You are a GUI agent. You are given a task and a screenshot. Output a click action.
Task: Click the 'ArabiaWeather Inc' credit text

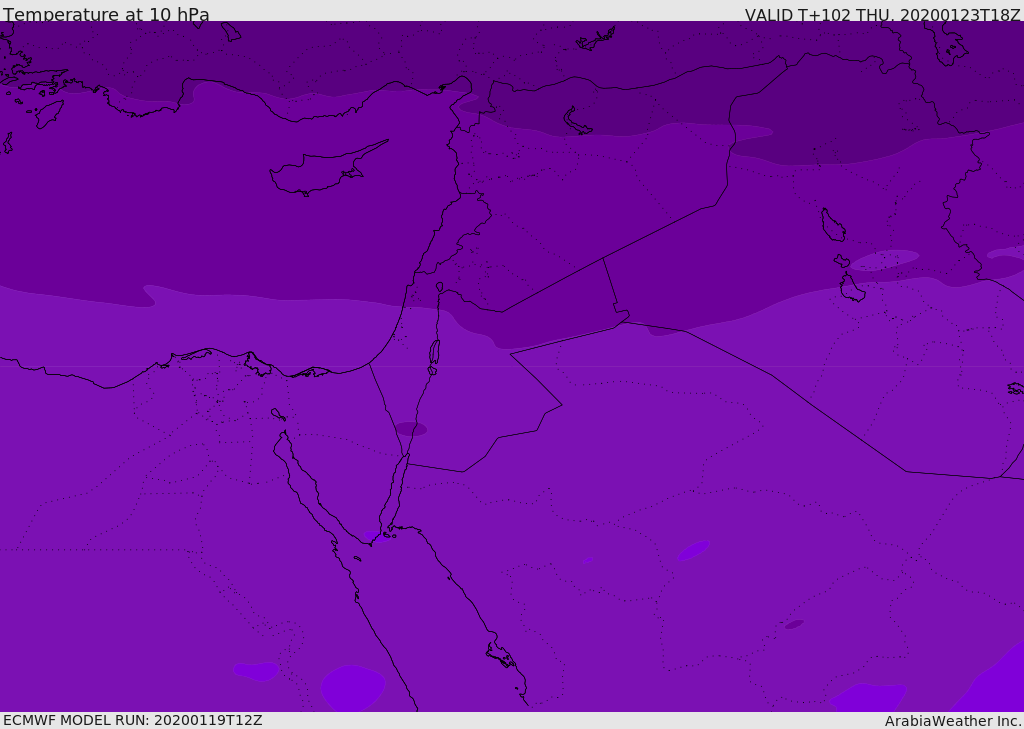pos(952,721)
